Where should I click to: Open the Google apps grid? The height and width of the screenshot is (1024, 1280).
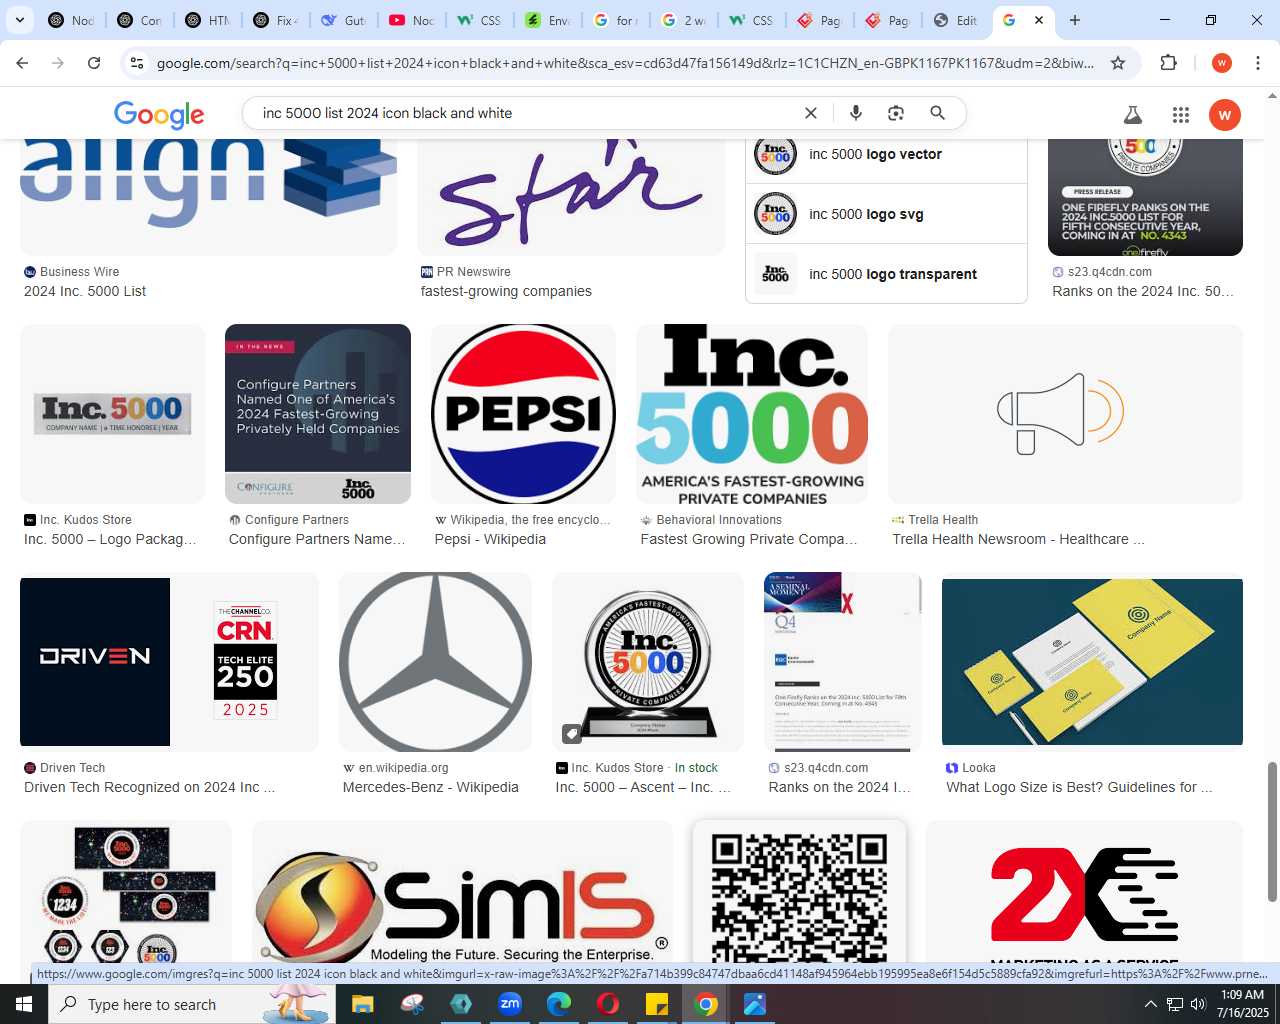pos(1181,115)
